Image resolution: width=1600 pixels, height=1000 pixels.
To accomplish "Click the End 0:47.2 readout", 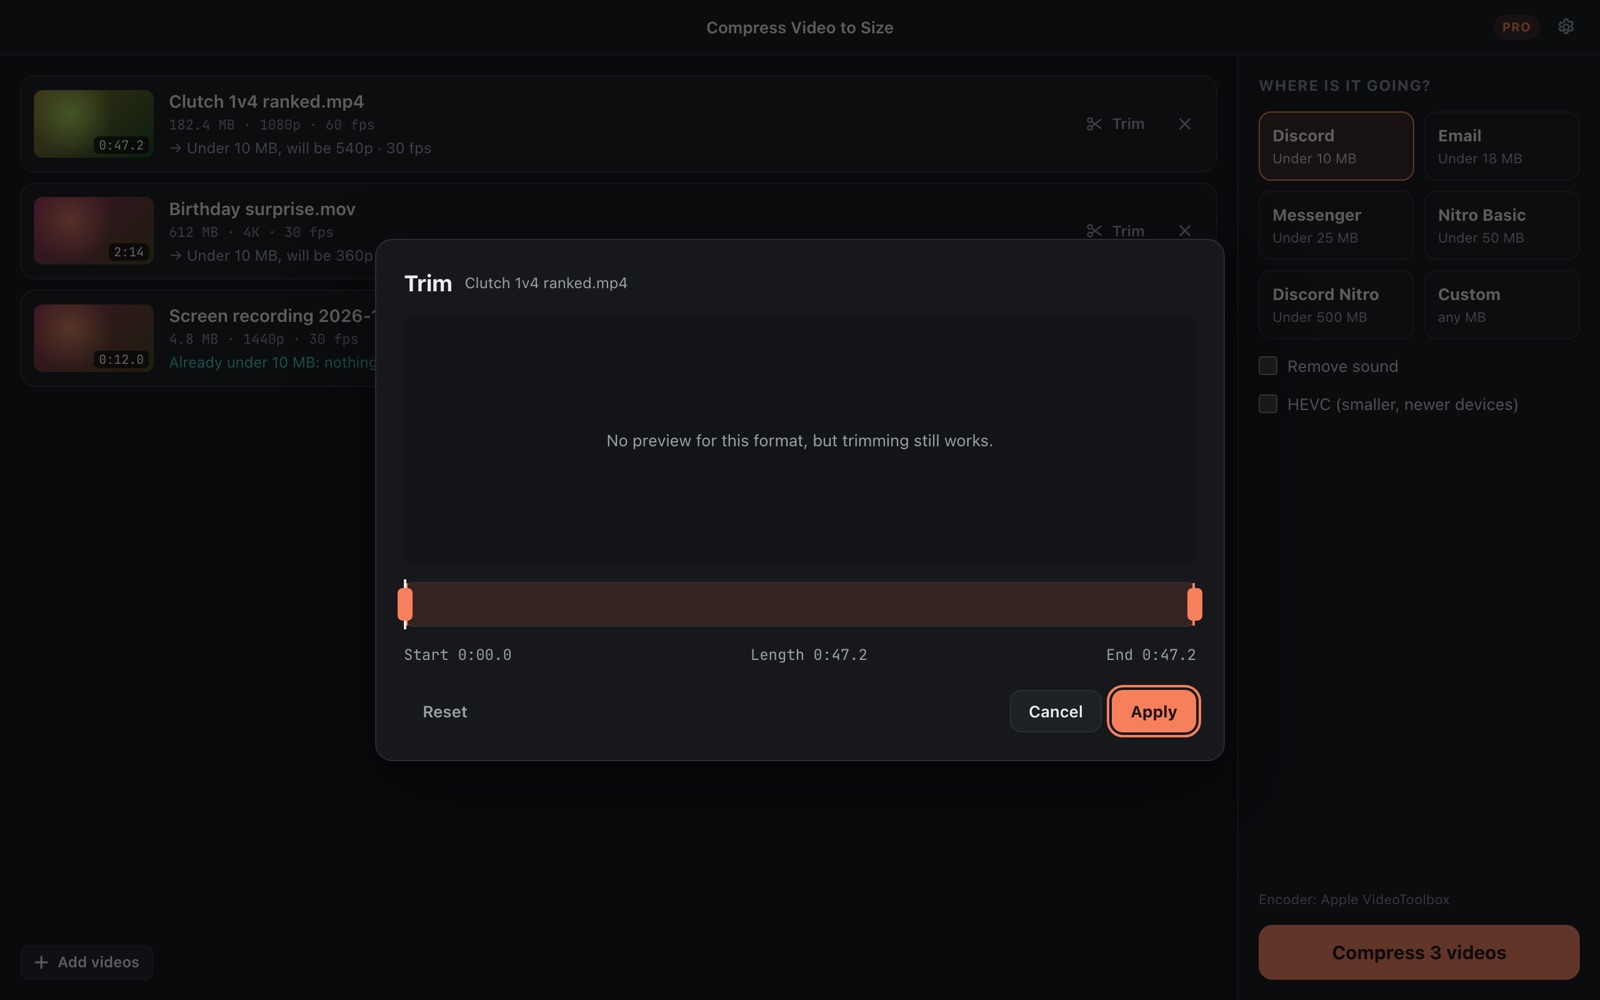I will (x=1151, y=655).
